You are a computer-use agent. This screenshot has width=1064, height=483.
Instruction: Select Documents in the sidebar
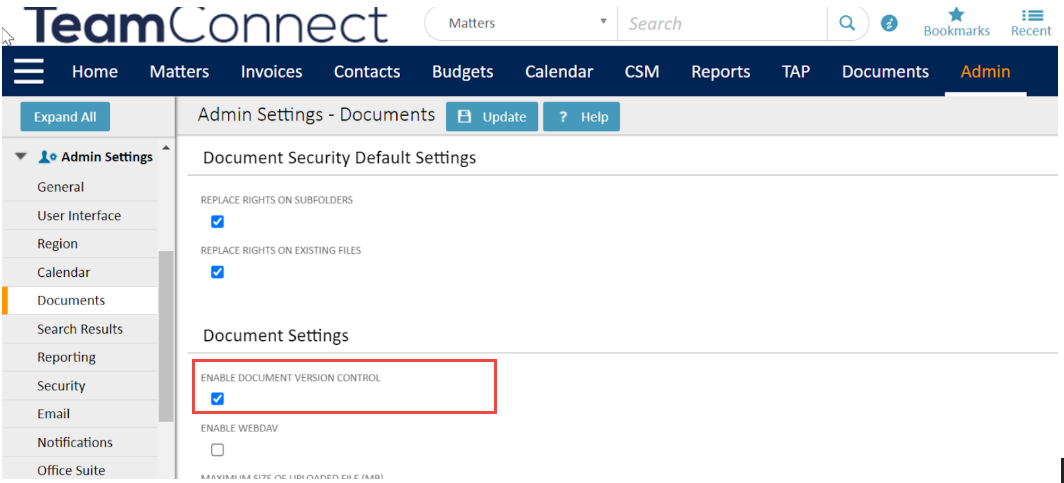click(80, 301)
